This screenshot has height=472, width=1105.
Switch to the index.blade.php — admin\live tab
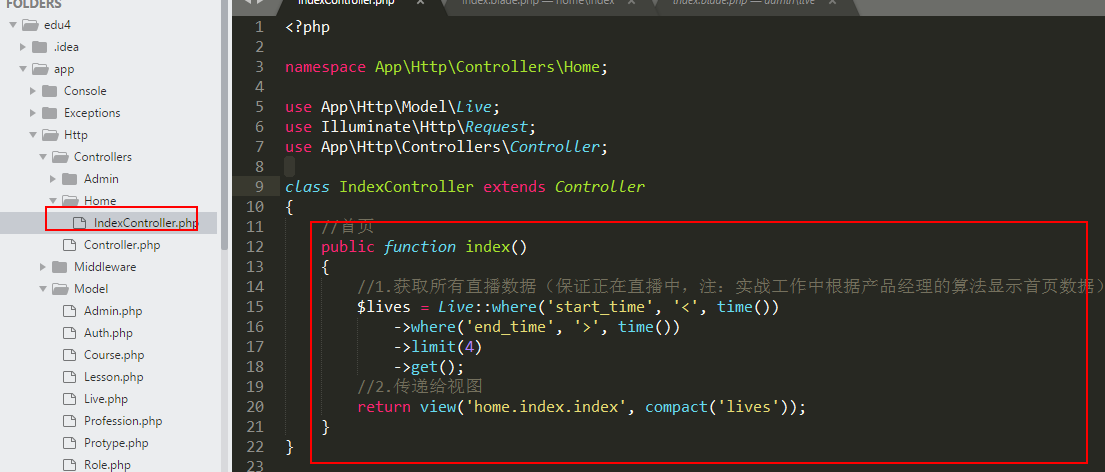click(732, 3)
